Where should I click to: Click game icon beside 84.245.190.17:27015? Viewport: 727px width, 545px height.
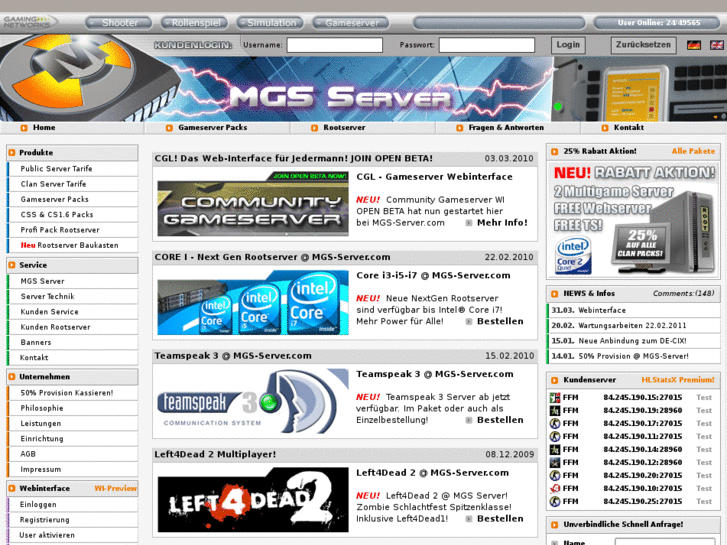[555, 423]
